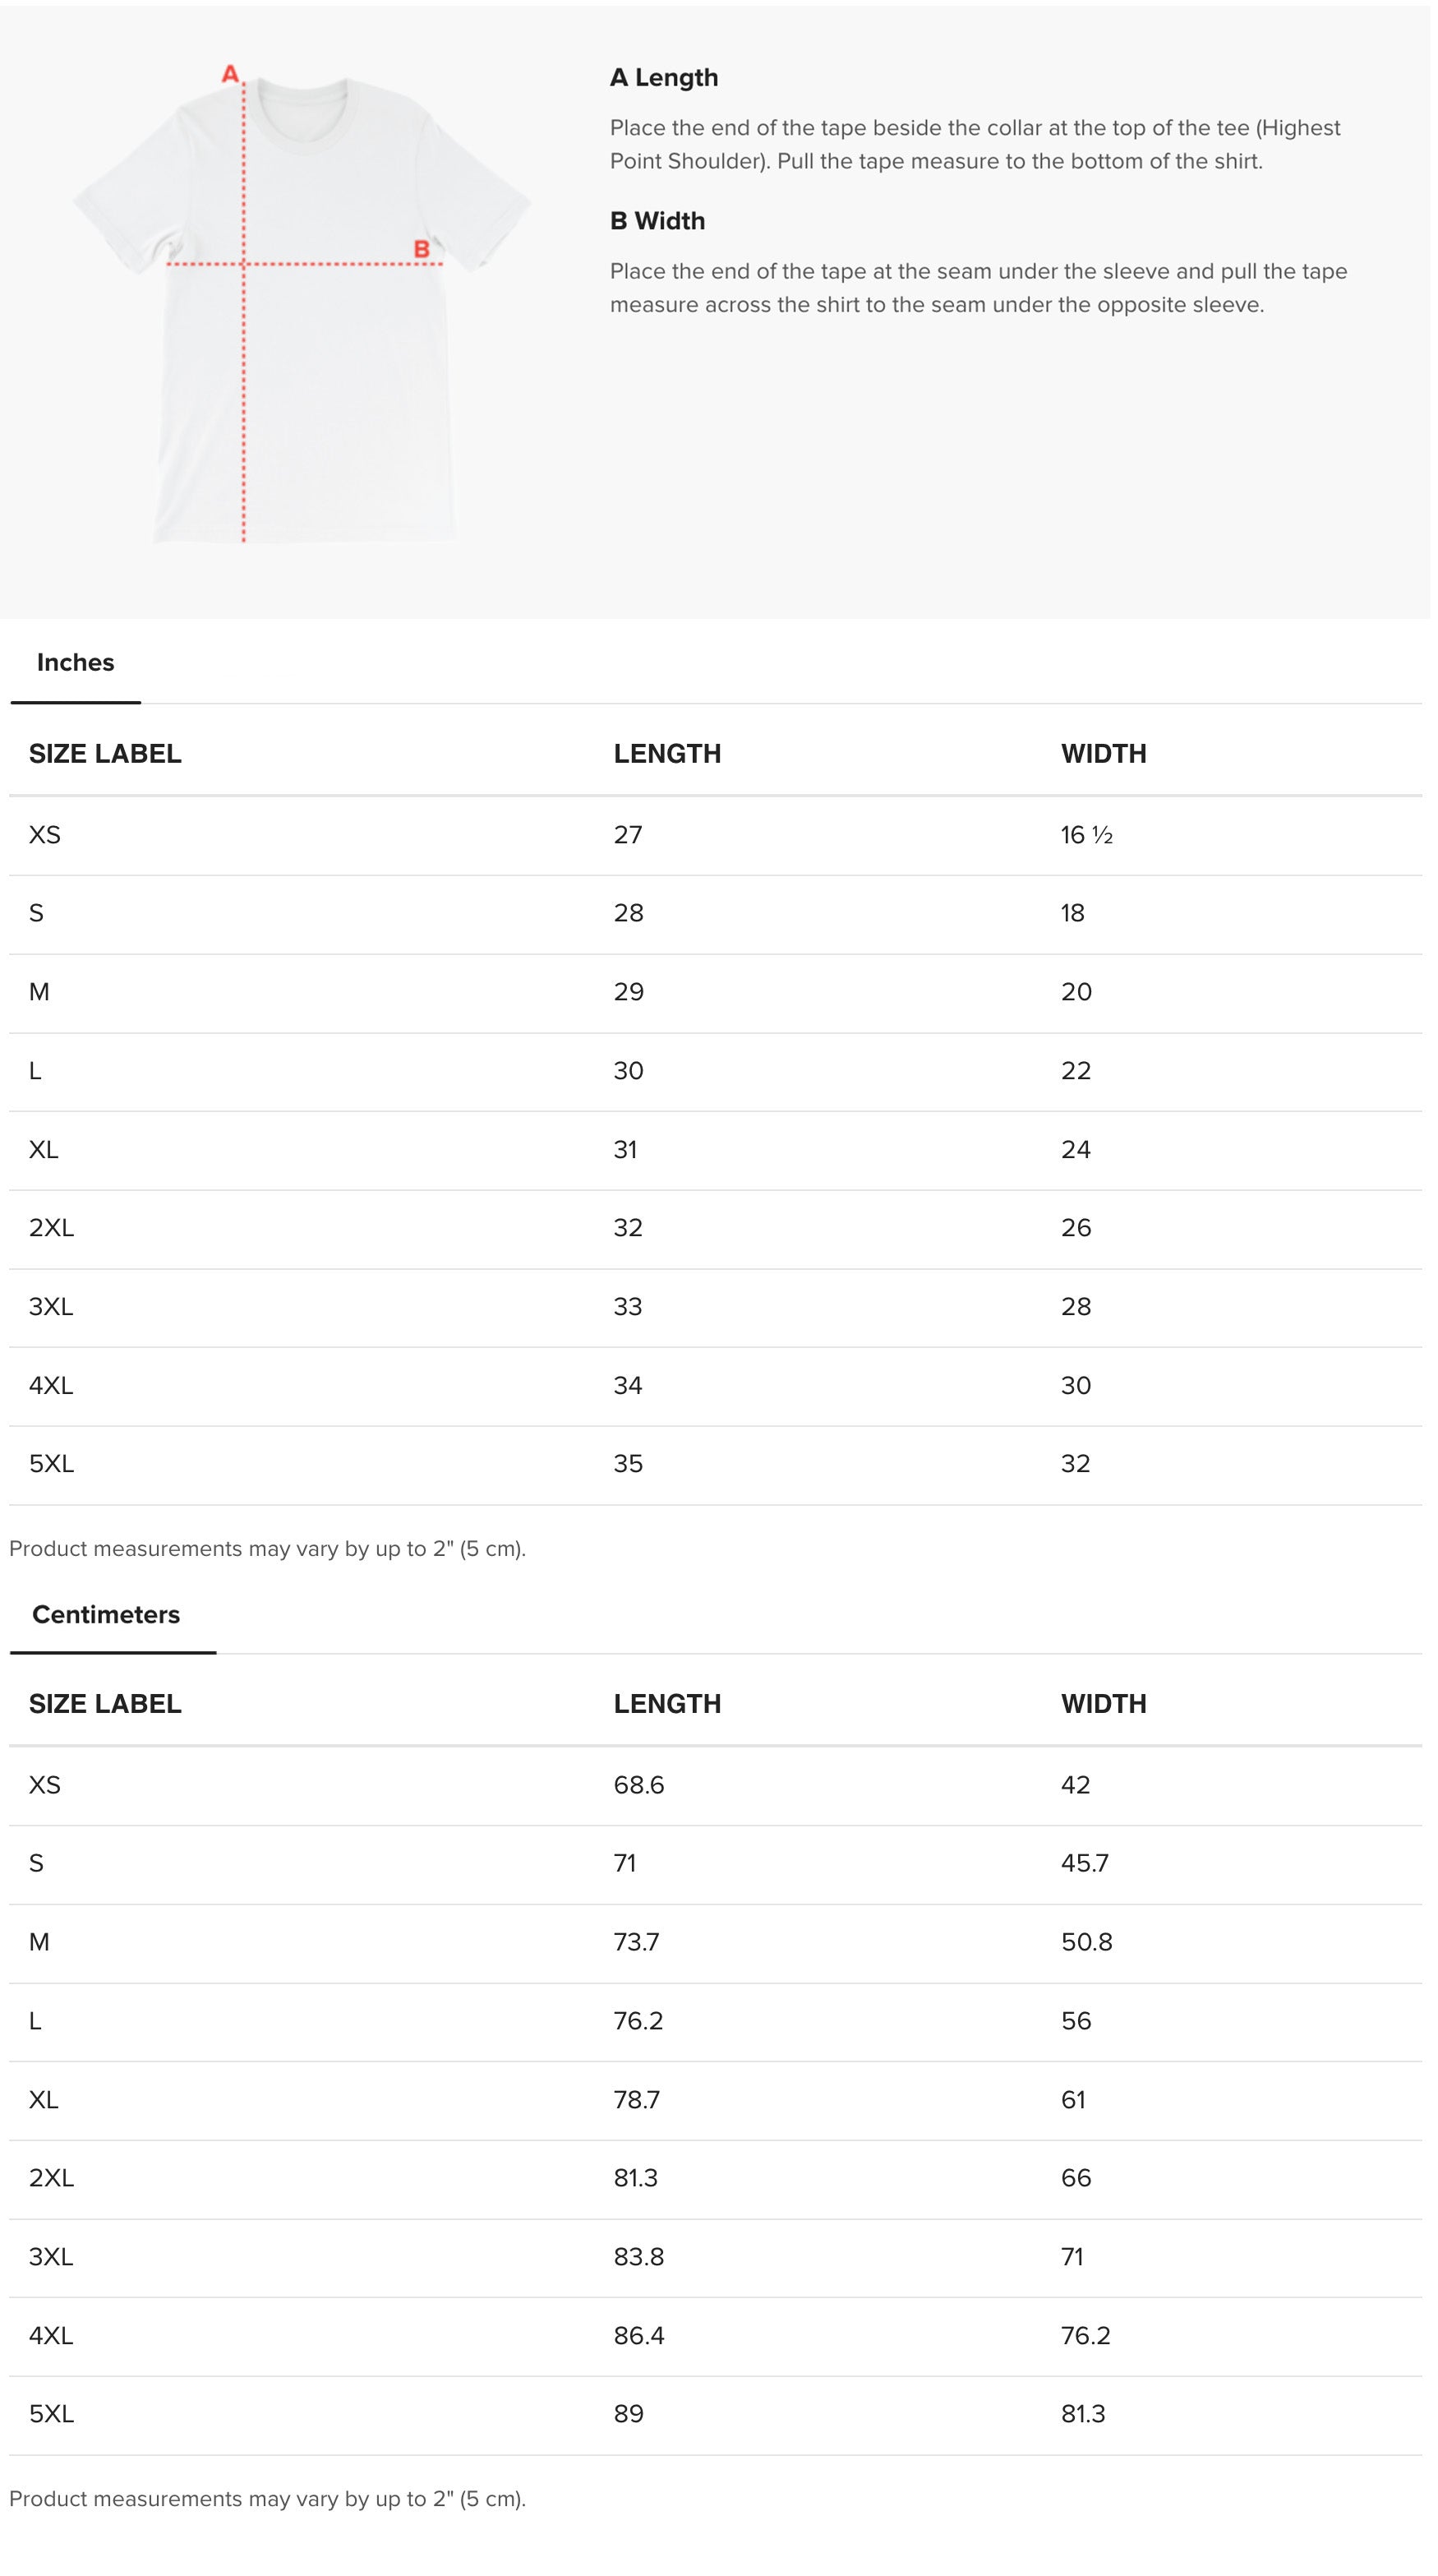Click the red A marker on shirt
1438x2576 pixels.
230,74
